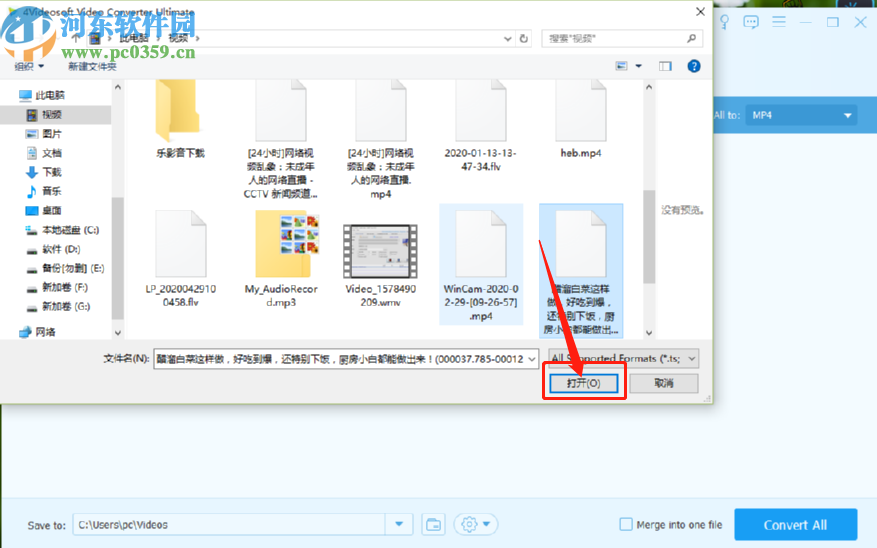Select 新加卷 (F:) drive
This screenshot has height=548, width=877.
tap(57, 287)
